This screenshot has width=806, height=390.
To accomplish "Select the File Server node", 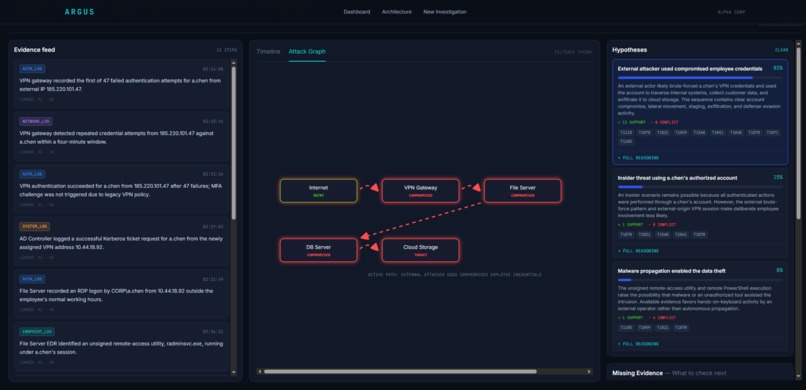I will pos(523,191).
